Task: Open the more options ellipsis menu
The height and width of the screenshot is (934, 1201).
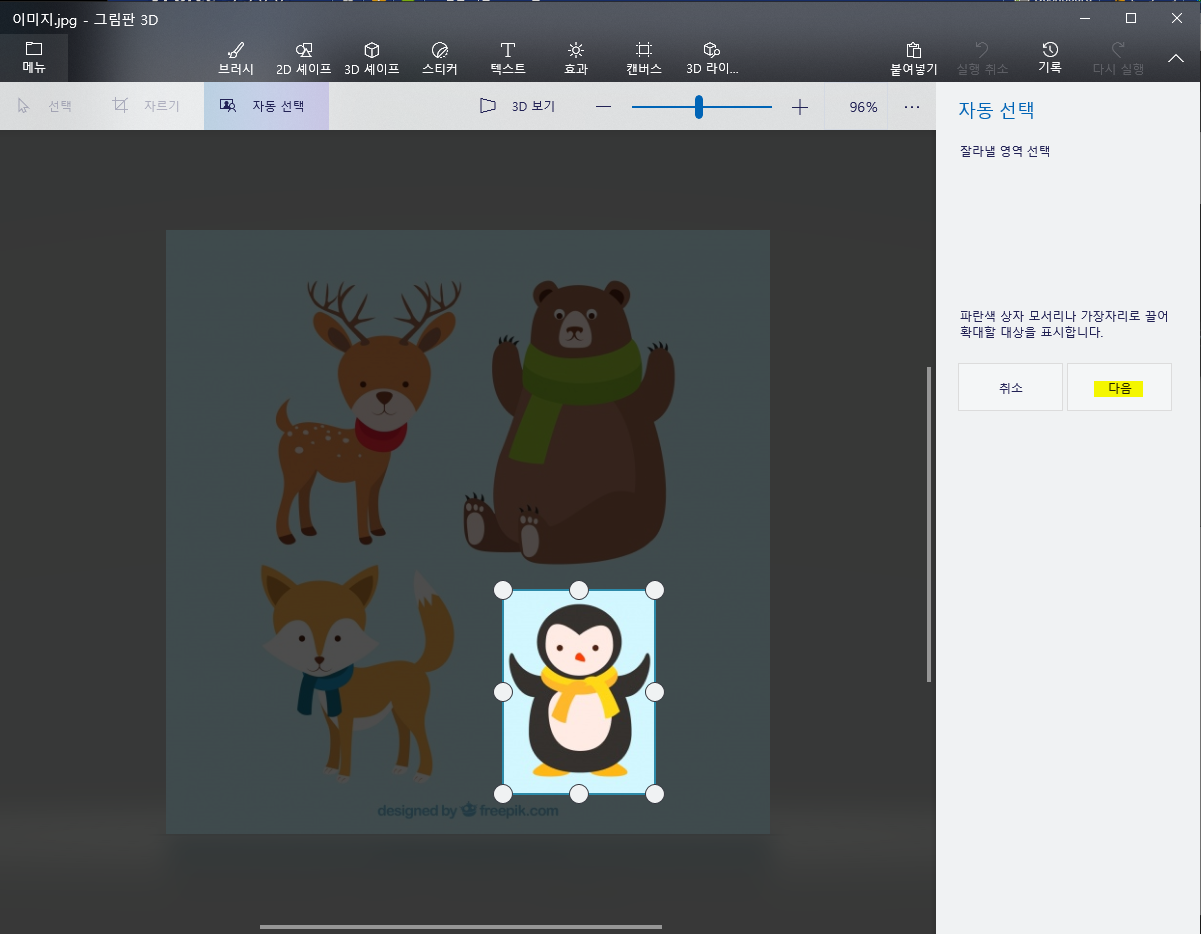Action: (912, 107)
